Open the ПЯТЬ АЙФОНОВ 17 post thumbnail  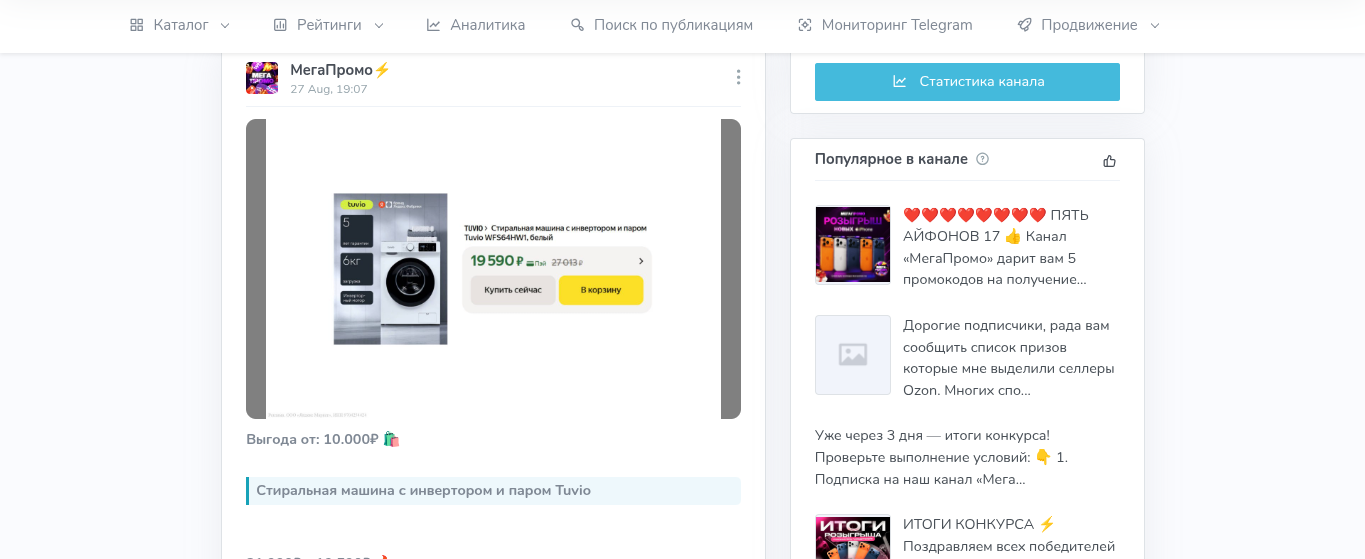click(853, 245)
